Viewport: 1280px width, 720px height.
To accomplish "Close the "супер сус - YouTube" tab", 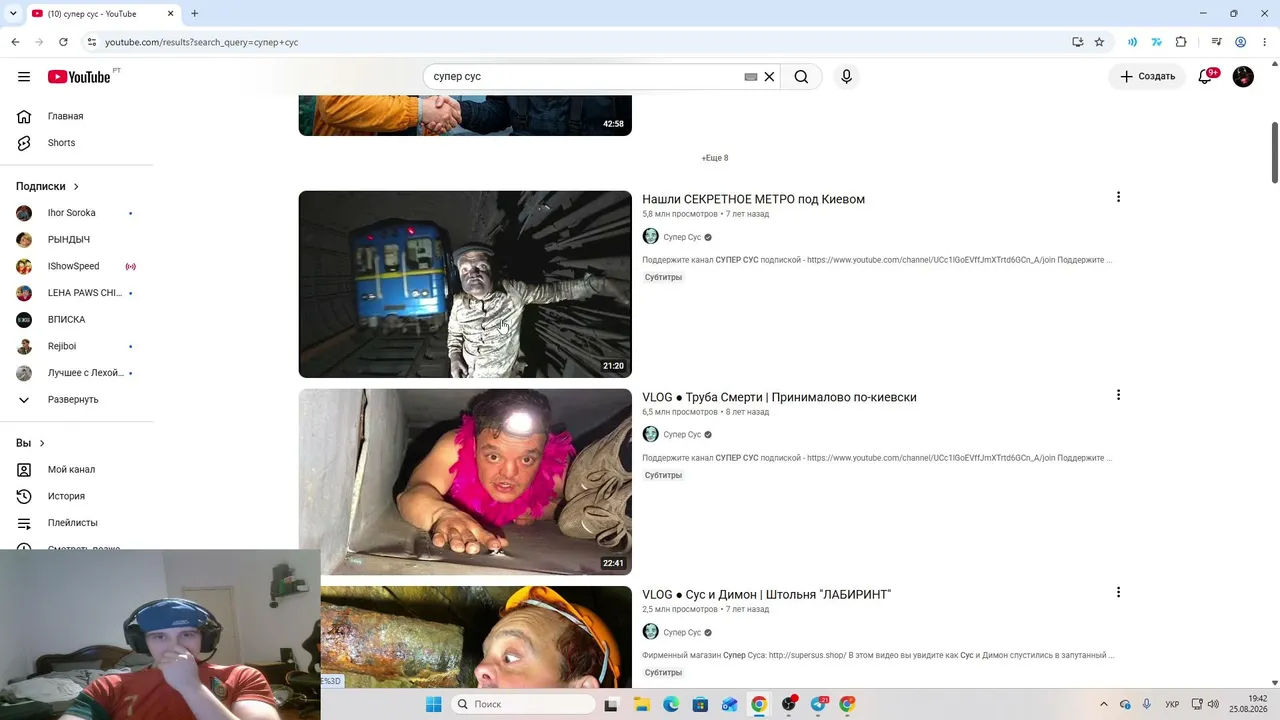I will [x=170, y=14].
